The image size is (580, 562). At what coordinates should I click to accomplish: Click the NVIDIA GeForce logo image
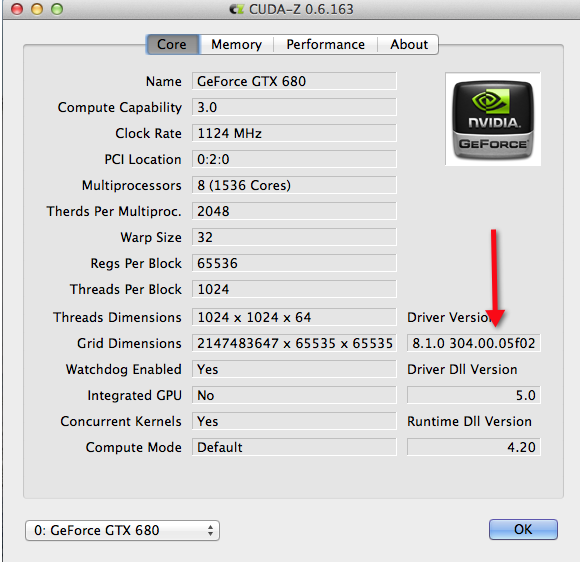[493, 120]
